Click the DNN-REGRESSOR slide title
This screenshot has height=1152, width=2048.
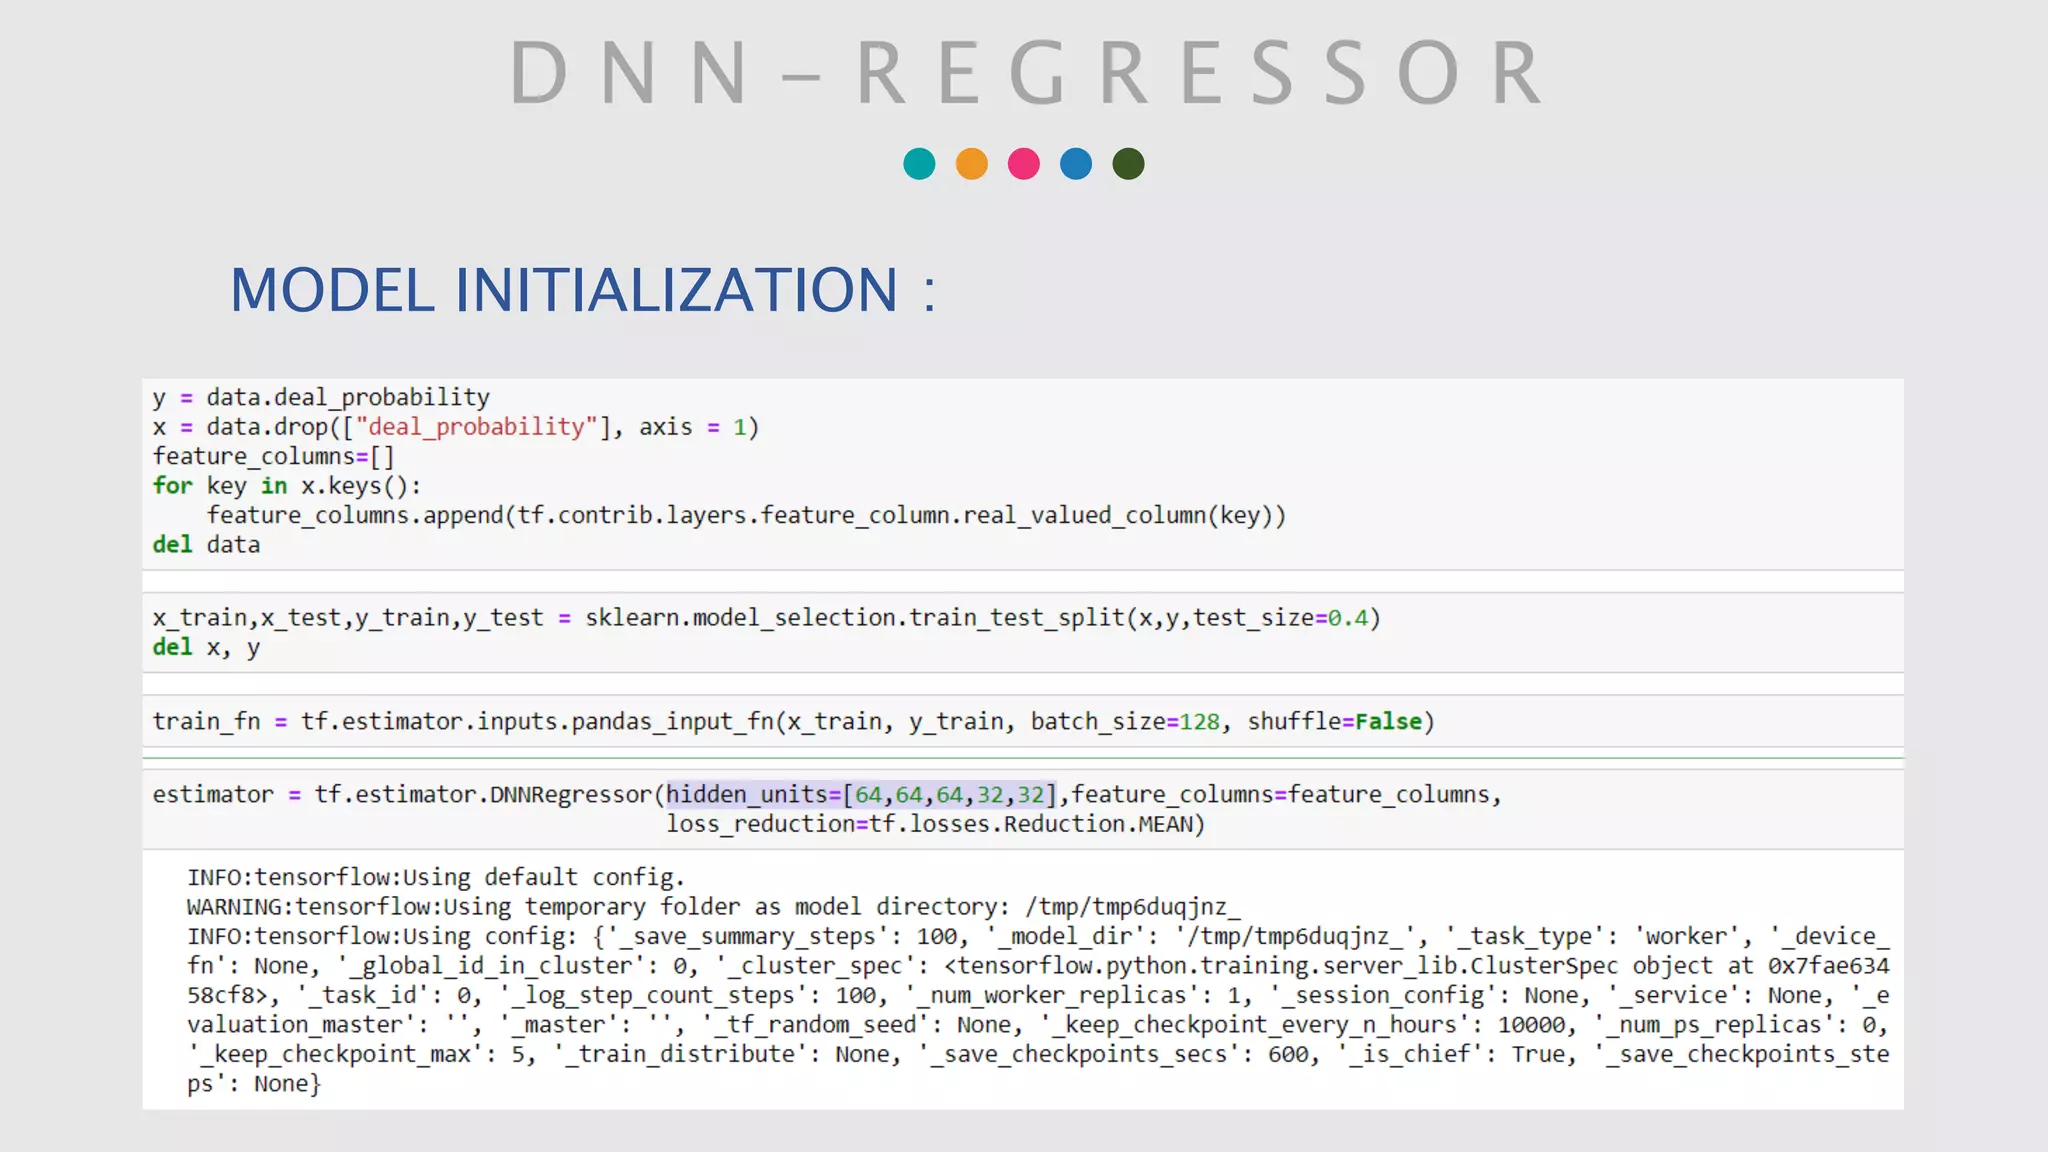[1026, 73]
